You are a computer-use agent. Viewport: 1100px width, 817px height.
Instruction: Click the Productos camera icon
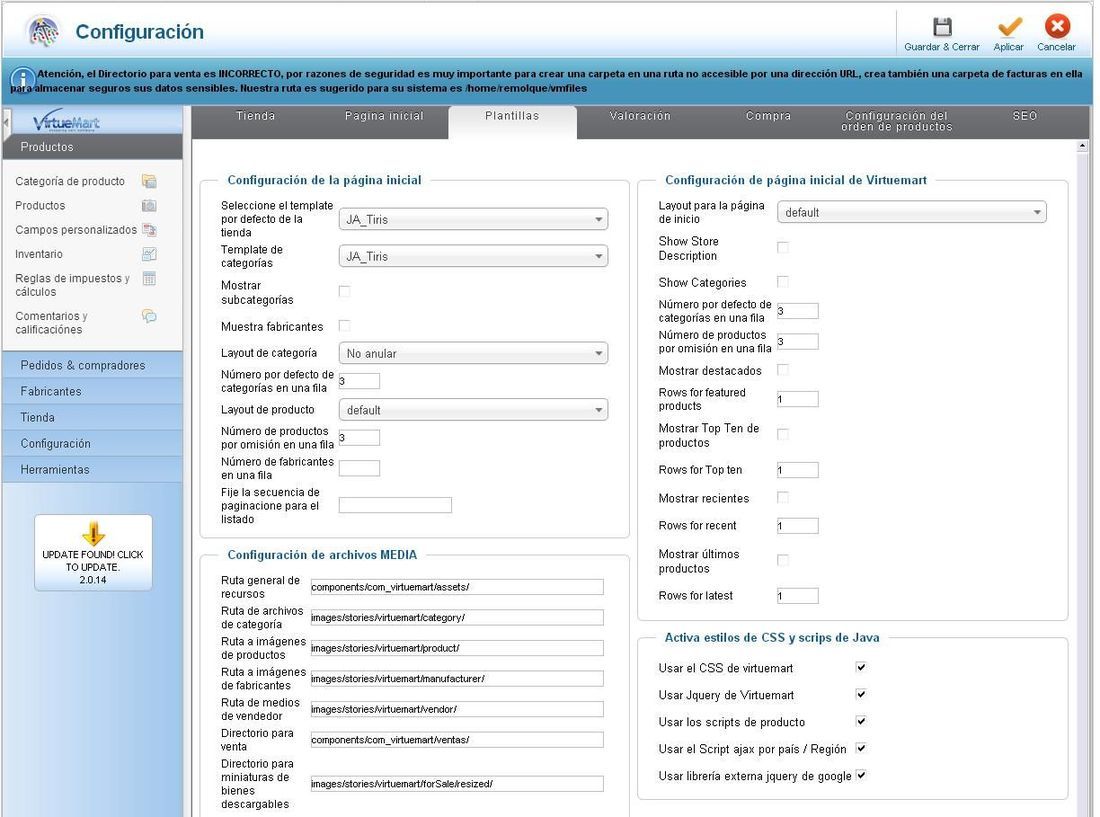coord(149,205)
